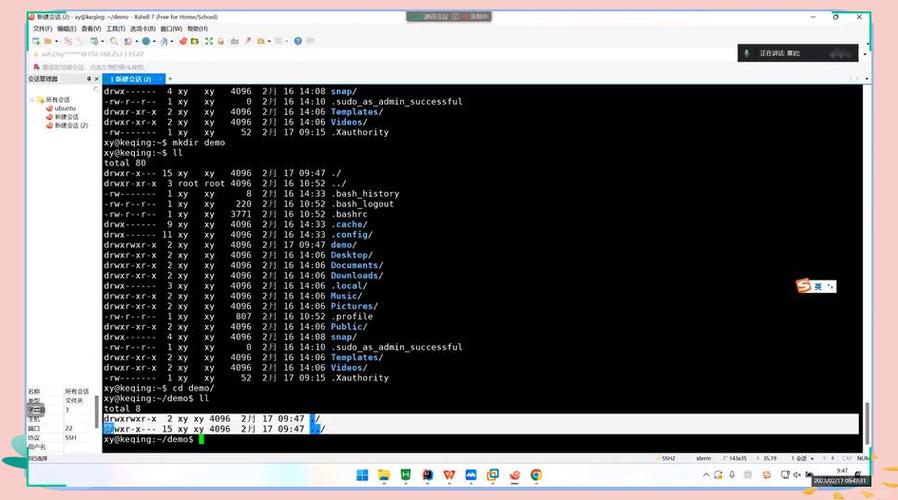Click the 'mkdir demo' command line text

point(198,143)
